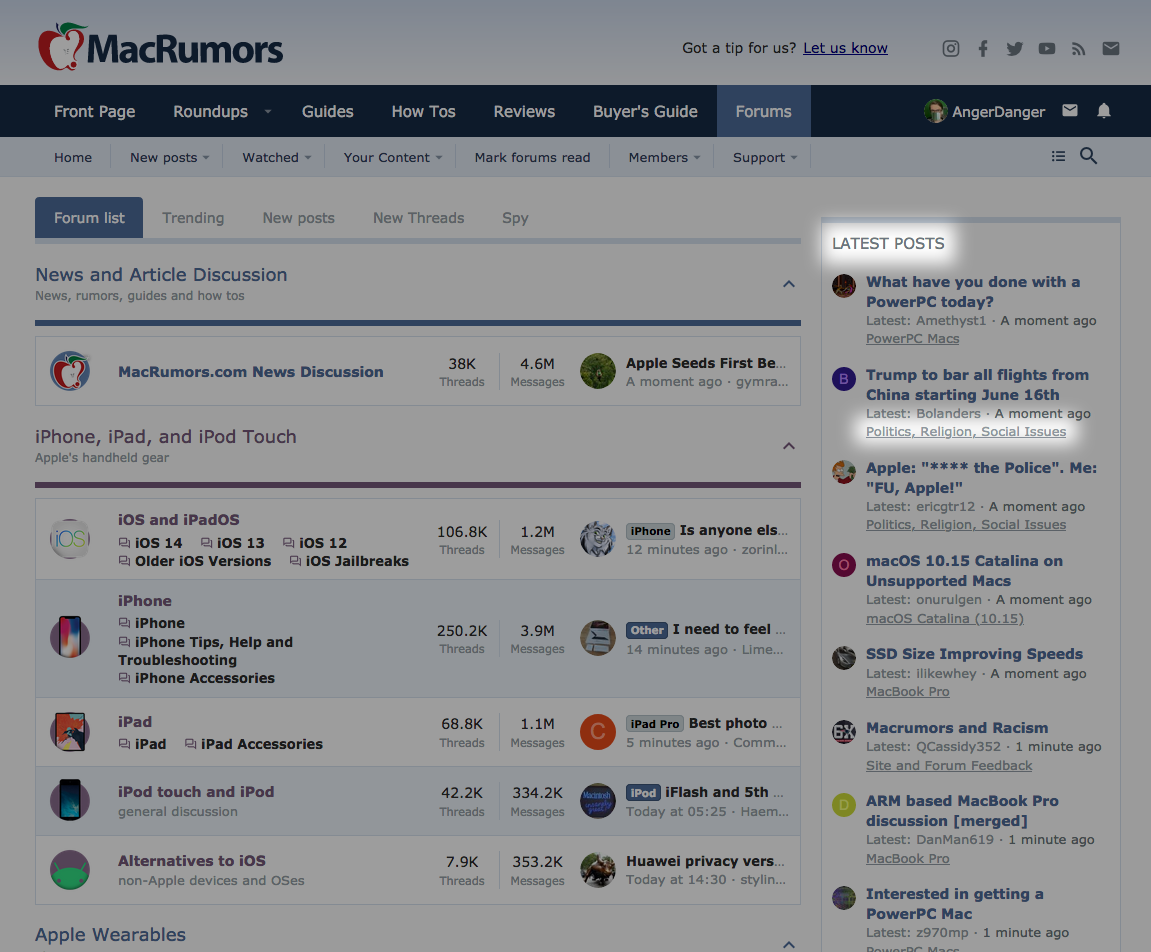Open How Tos in main navigation
The image size is (1151, 952).
click(x=424, y=112)
